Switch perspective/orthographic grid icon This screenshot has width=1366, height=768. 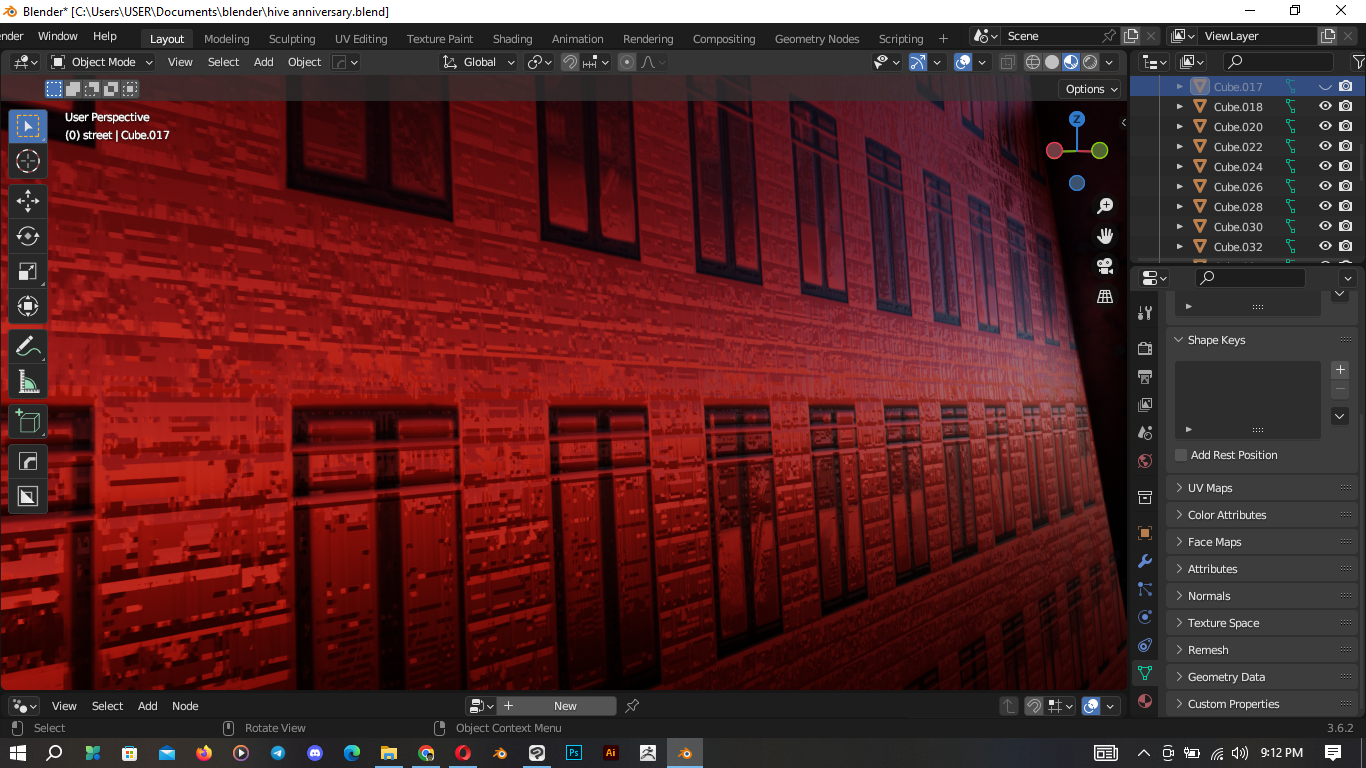coord(1105,296)
